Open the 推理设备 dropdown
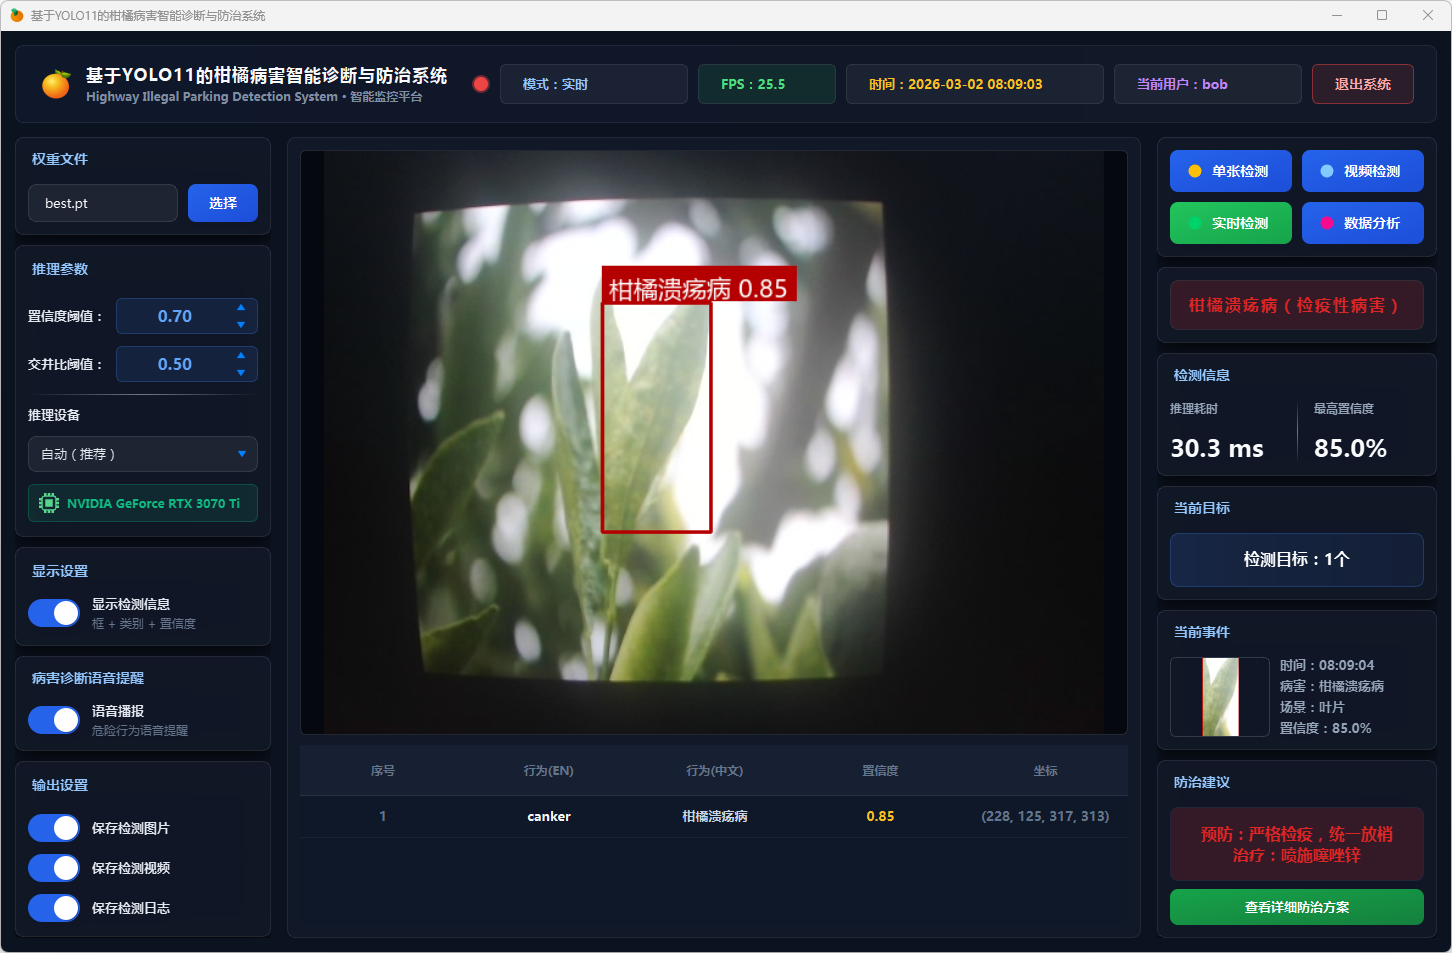Screen dimensions: 1452x953 [143, 454]
